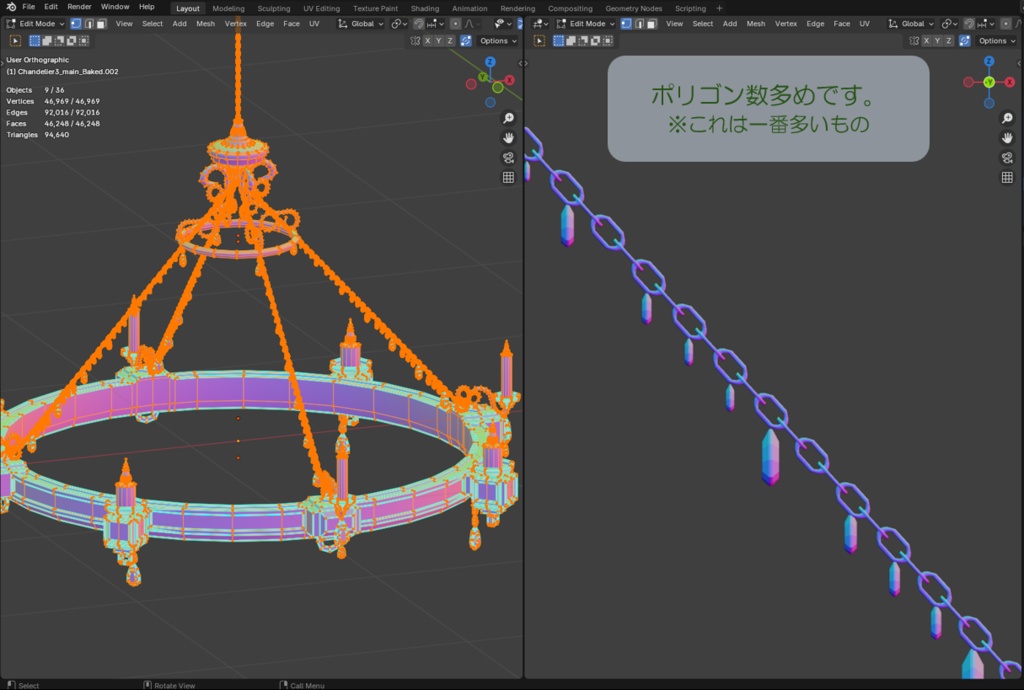Screen dimensions: 1024x690
Task: Open Options dropdown in left viewport
Action: [x=498, y=40]
